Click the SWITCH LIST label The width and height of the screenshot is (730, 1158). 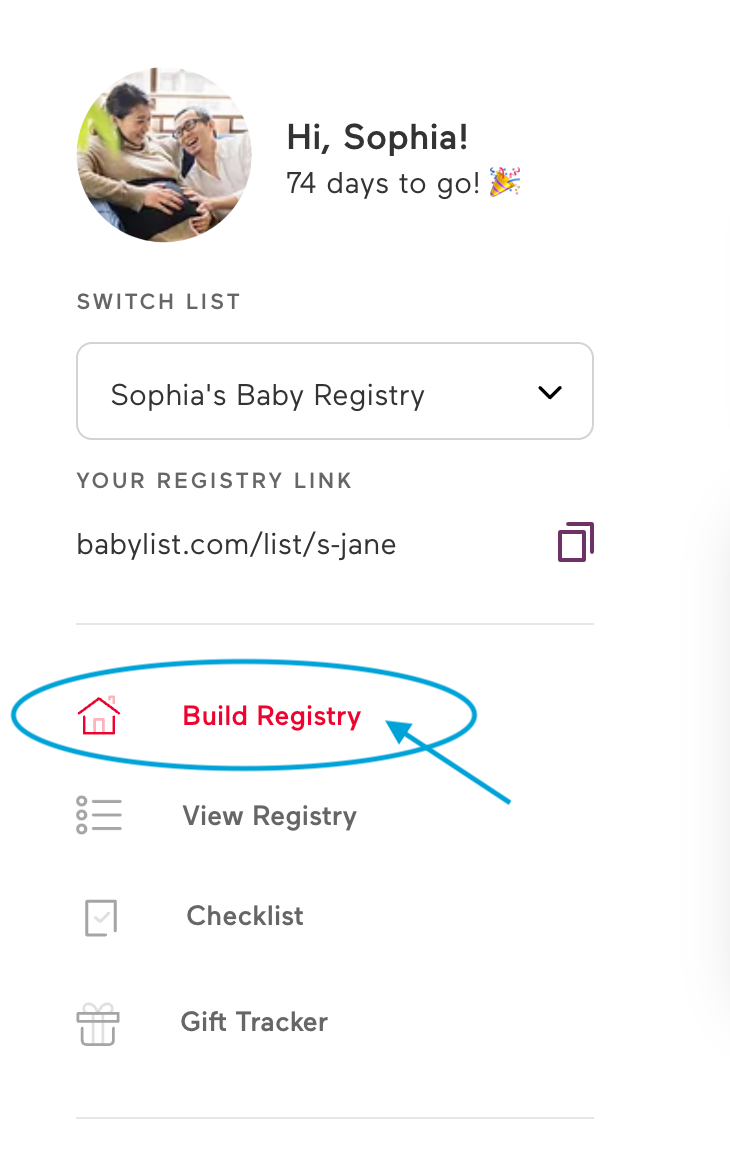pos(158,301)
